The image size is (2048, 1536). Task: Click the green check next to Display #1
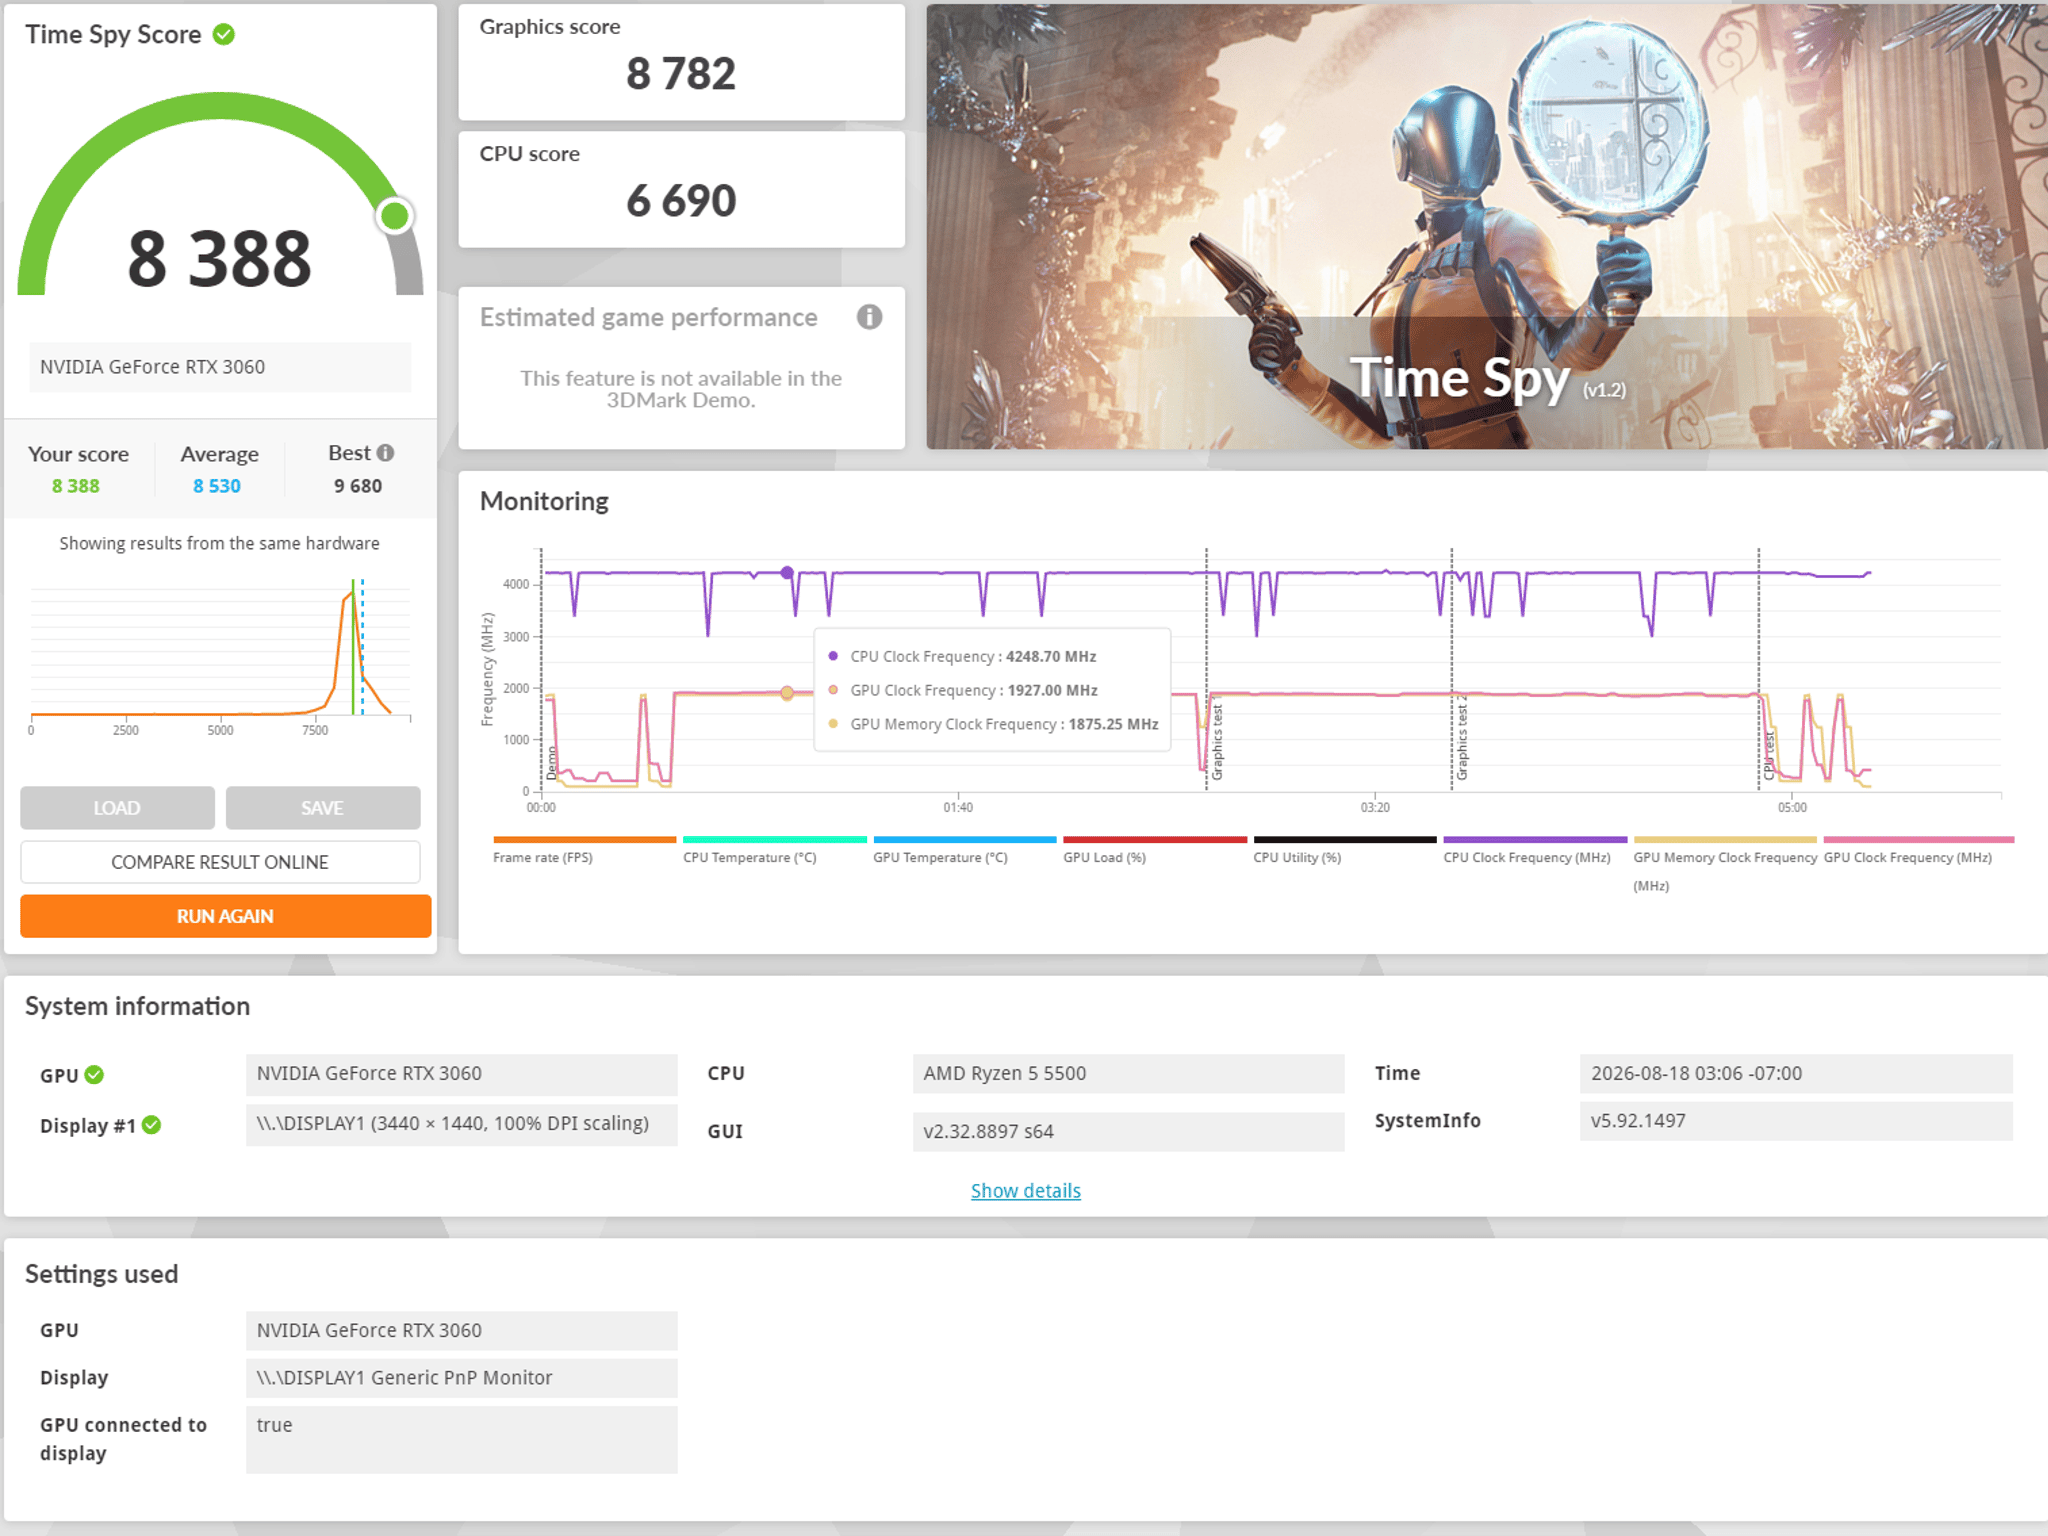151,1125
